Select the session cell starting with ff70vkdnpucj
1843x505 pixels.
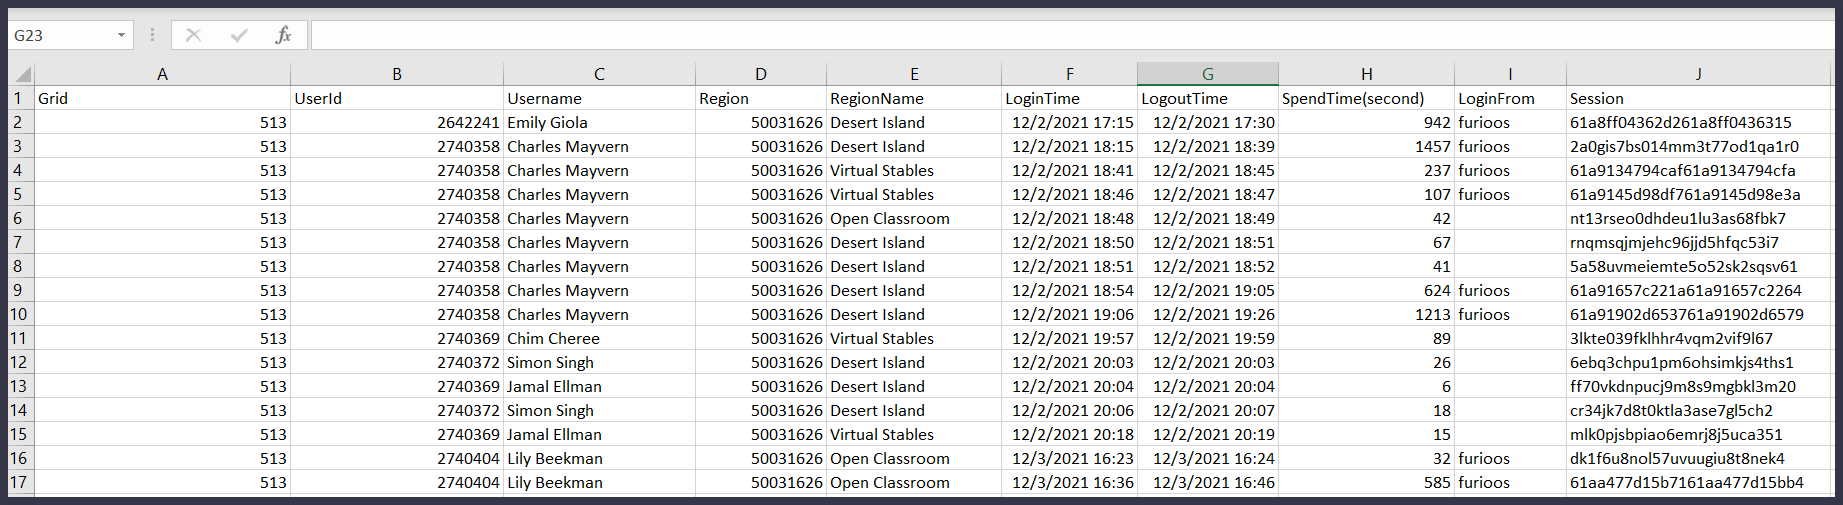(x=1698, y=386)
